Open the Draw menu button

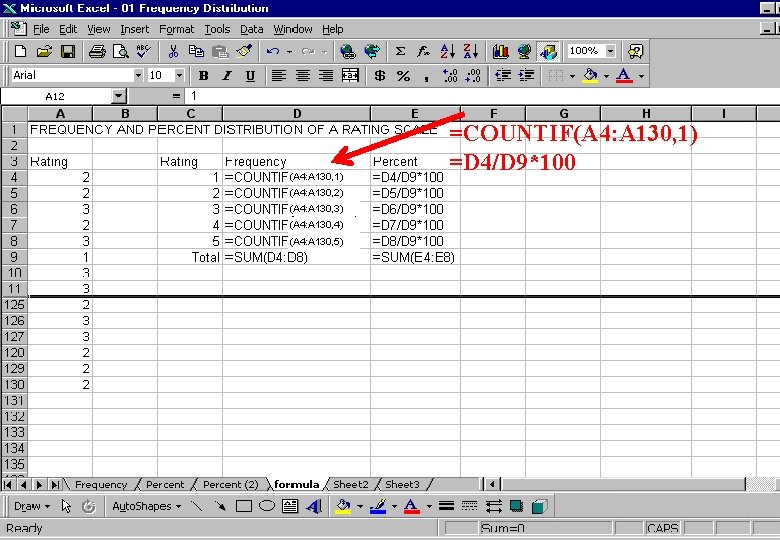pos(32,506)
